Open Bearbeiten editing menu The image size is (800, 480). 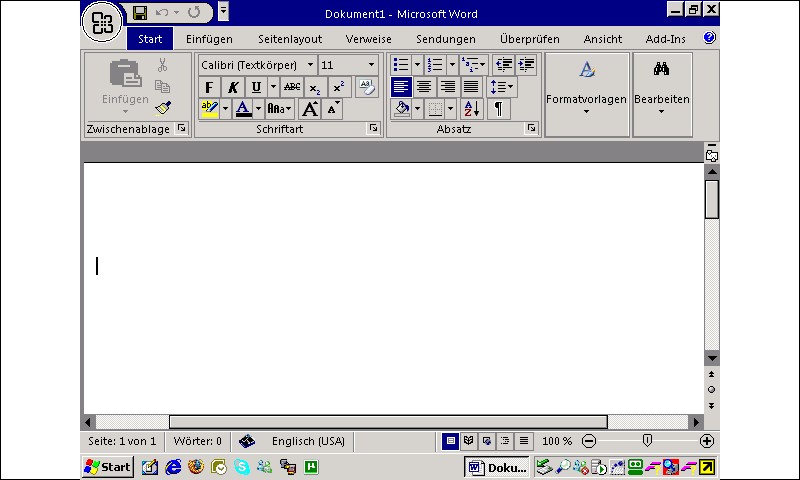pos(662,94)
